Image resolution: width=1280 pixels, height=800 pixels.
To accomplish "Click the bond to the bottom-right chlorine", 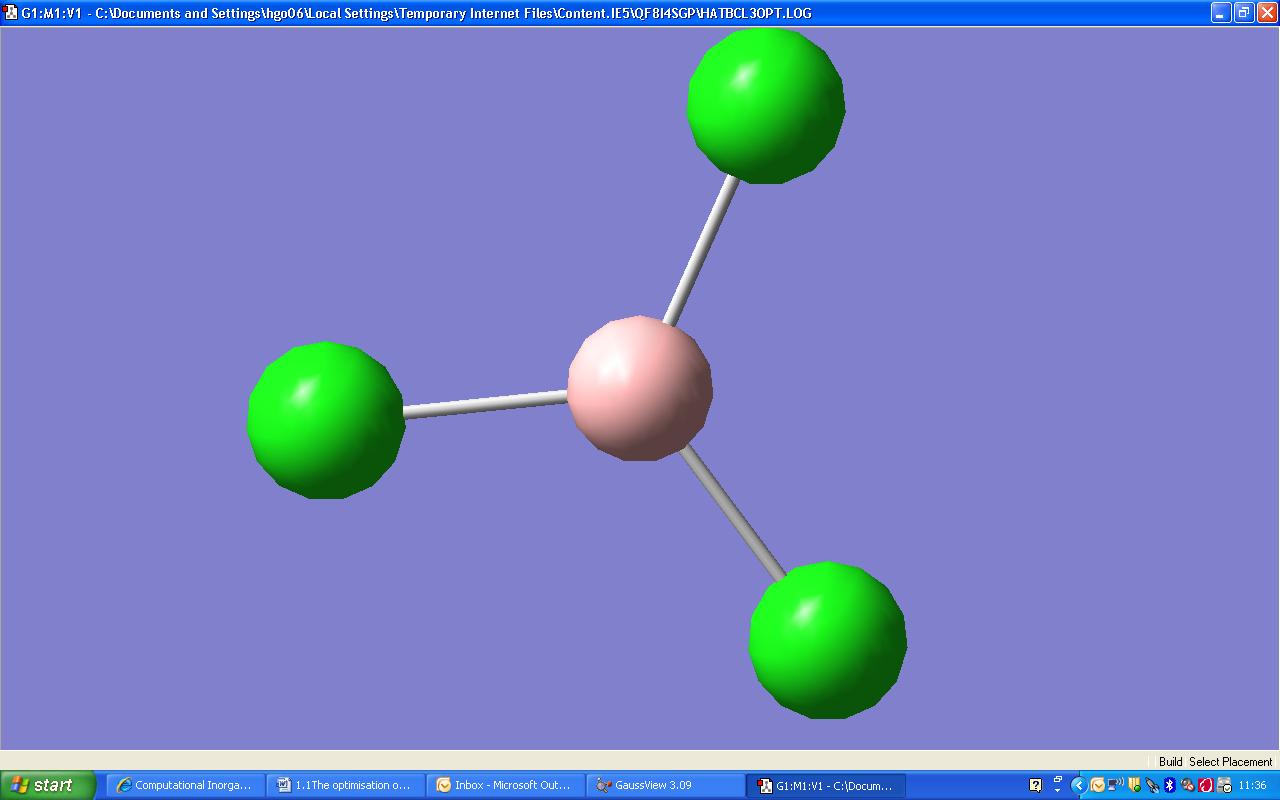I will click(x=733, y=513).
